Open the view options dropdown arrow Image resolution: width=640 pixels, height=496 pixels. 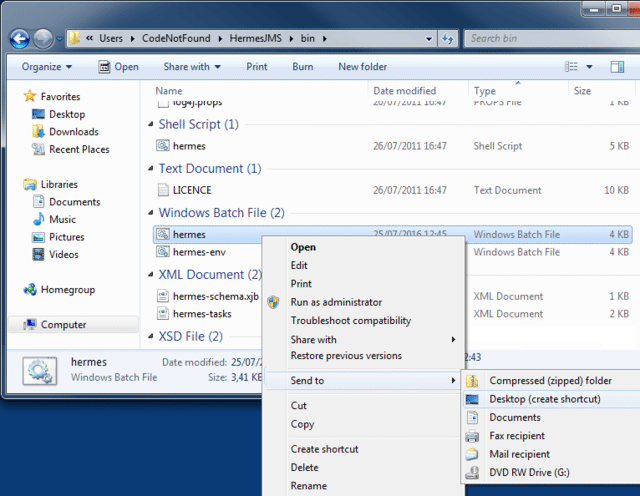click(x=589, y=67)
